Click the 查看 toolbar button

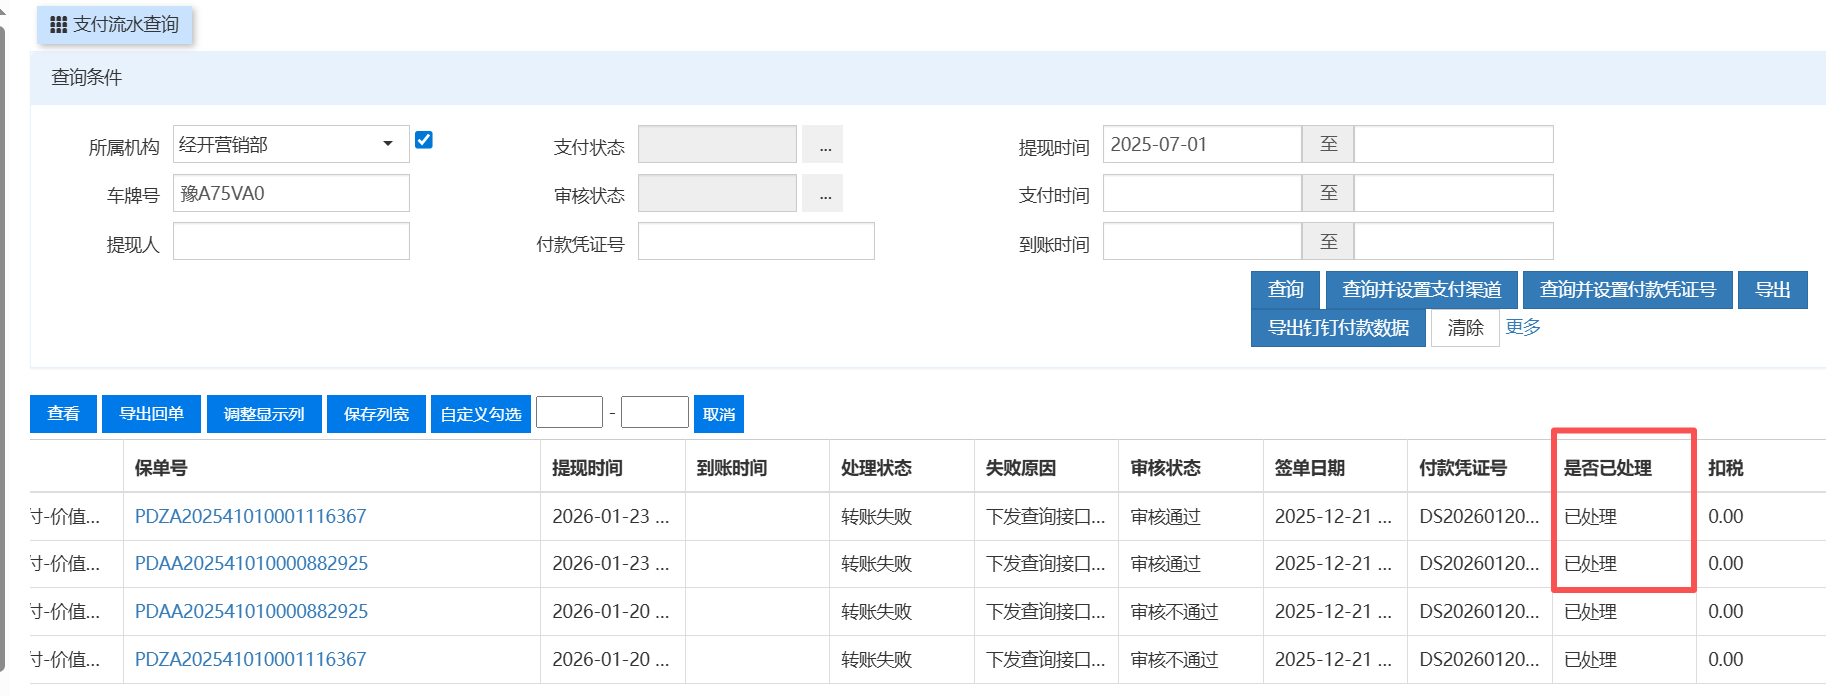[x=63, y=414]
